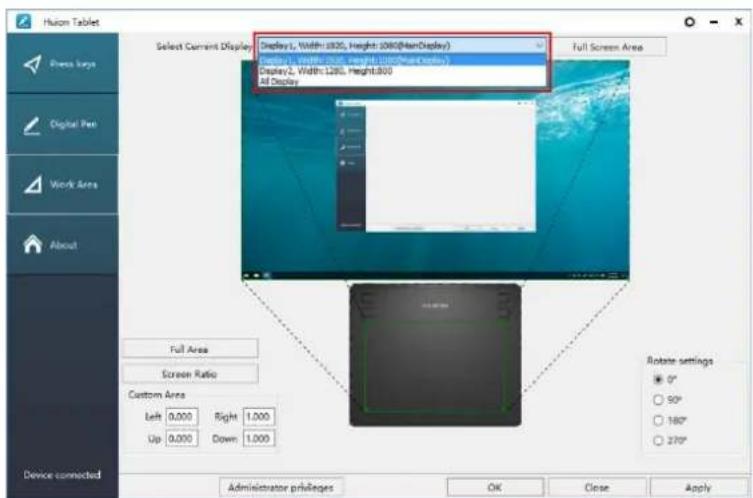Click the Select Current Display label
This screenshot has height=498, width=753.
204,46
